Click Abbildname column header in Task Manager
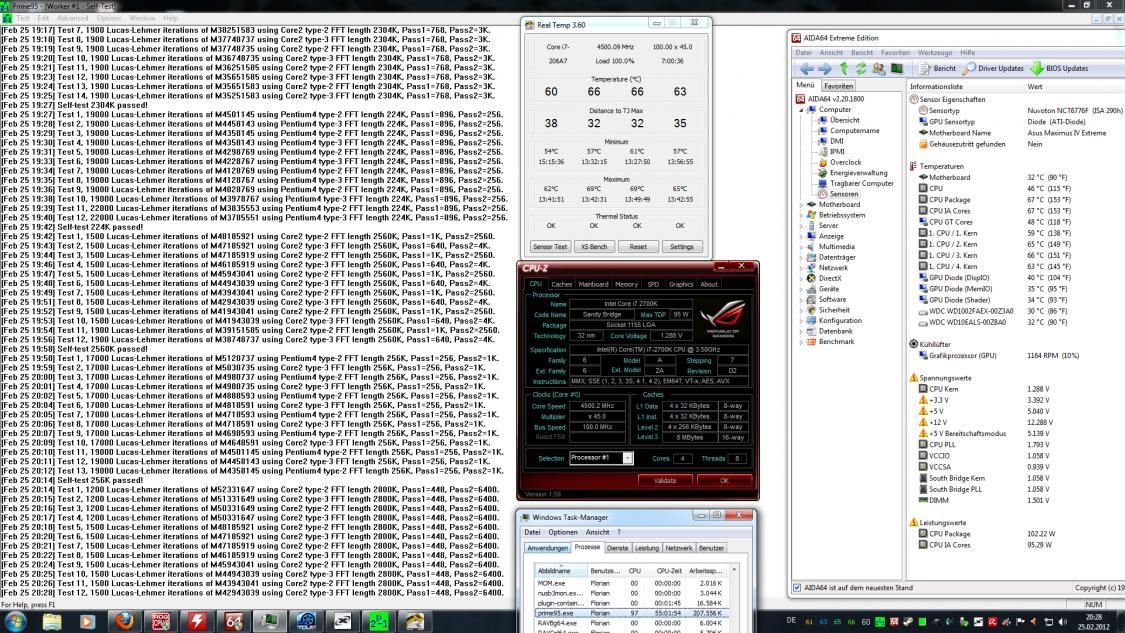The height and width of the screenshot is (633, 1125). tap(561, 571)
